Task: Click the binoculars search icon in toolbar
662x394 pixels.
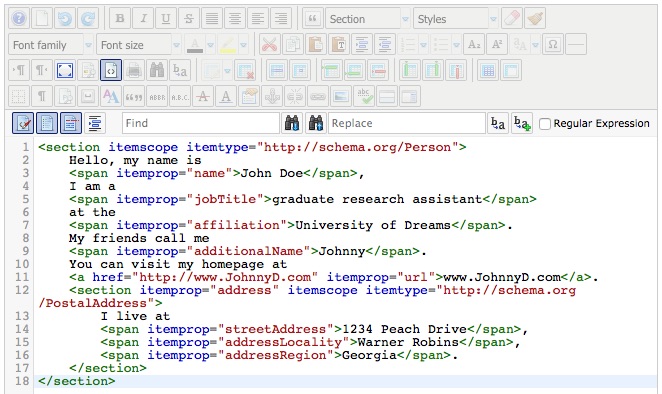Action: [x=157, y=71]
